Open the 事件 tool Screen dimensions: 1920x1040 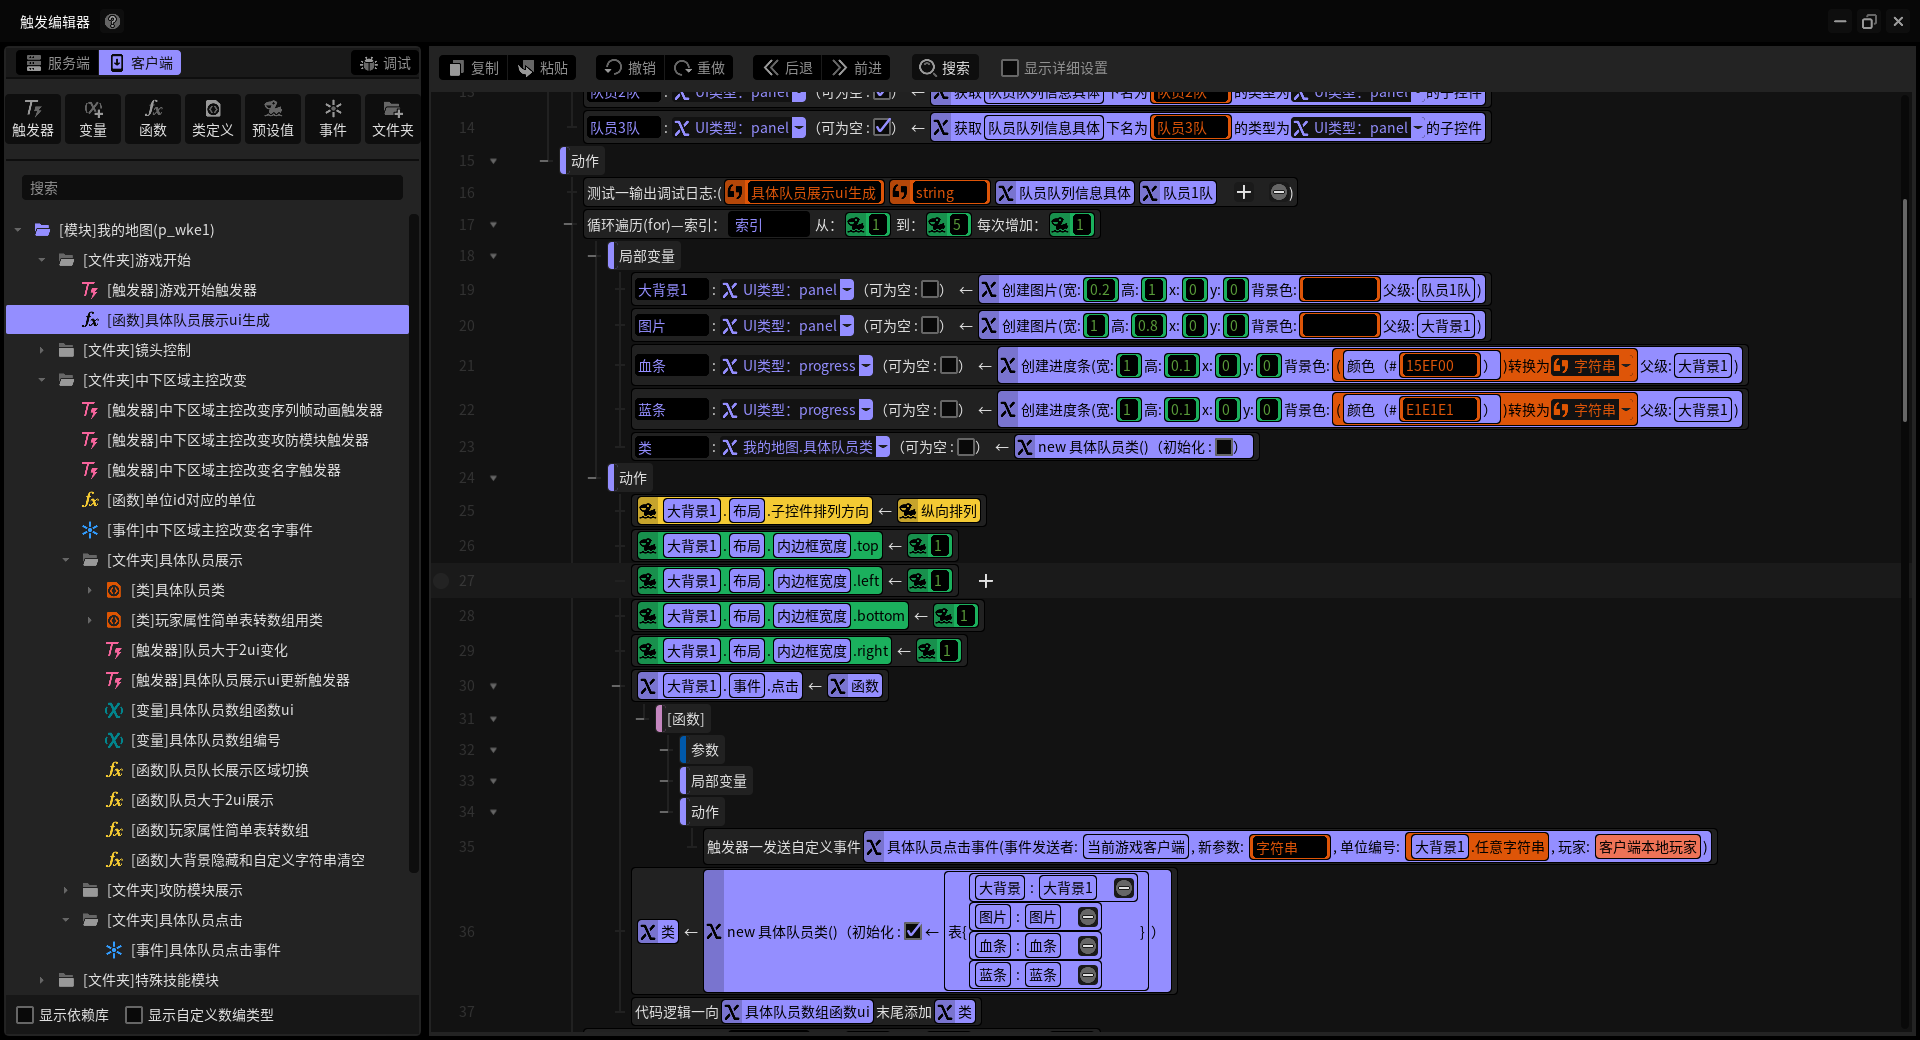click(333, 118)
